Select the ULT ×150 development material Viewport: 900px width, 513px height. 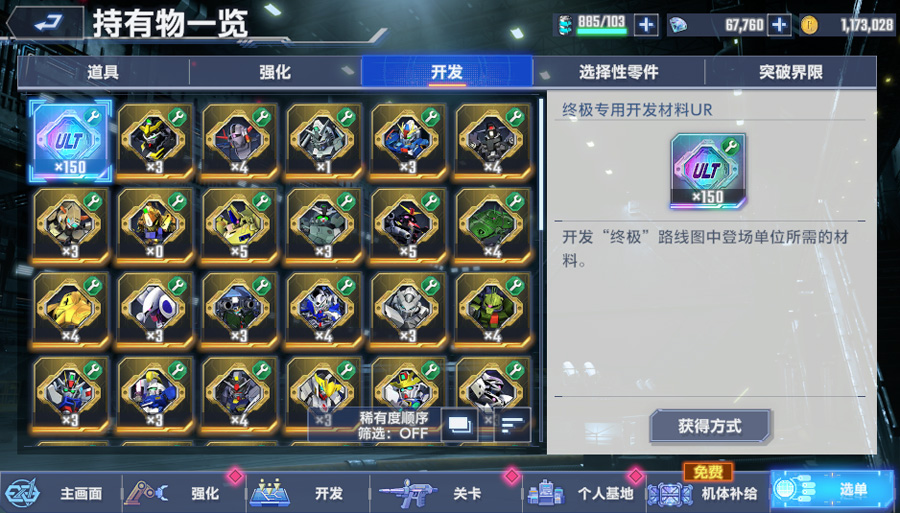pos(70,140)
